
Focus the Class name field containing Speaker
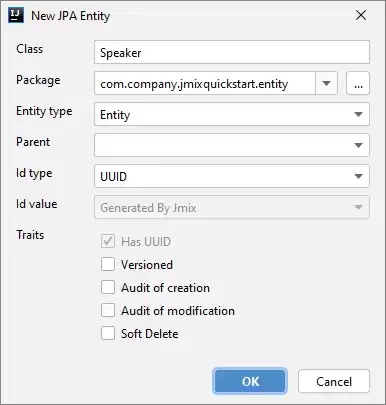[232, 52]
